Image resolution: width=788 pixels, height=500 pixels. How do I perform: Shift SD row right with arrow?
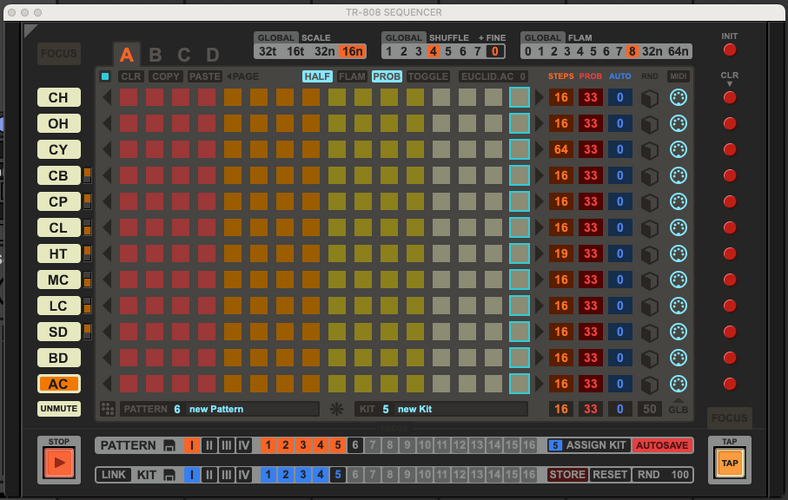pyautogui.click(x=539, y=332)
